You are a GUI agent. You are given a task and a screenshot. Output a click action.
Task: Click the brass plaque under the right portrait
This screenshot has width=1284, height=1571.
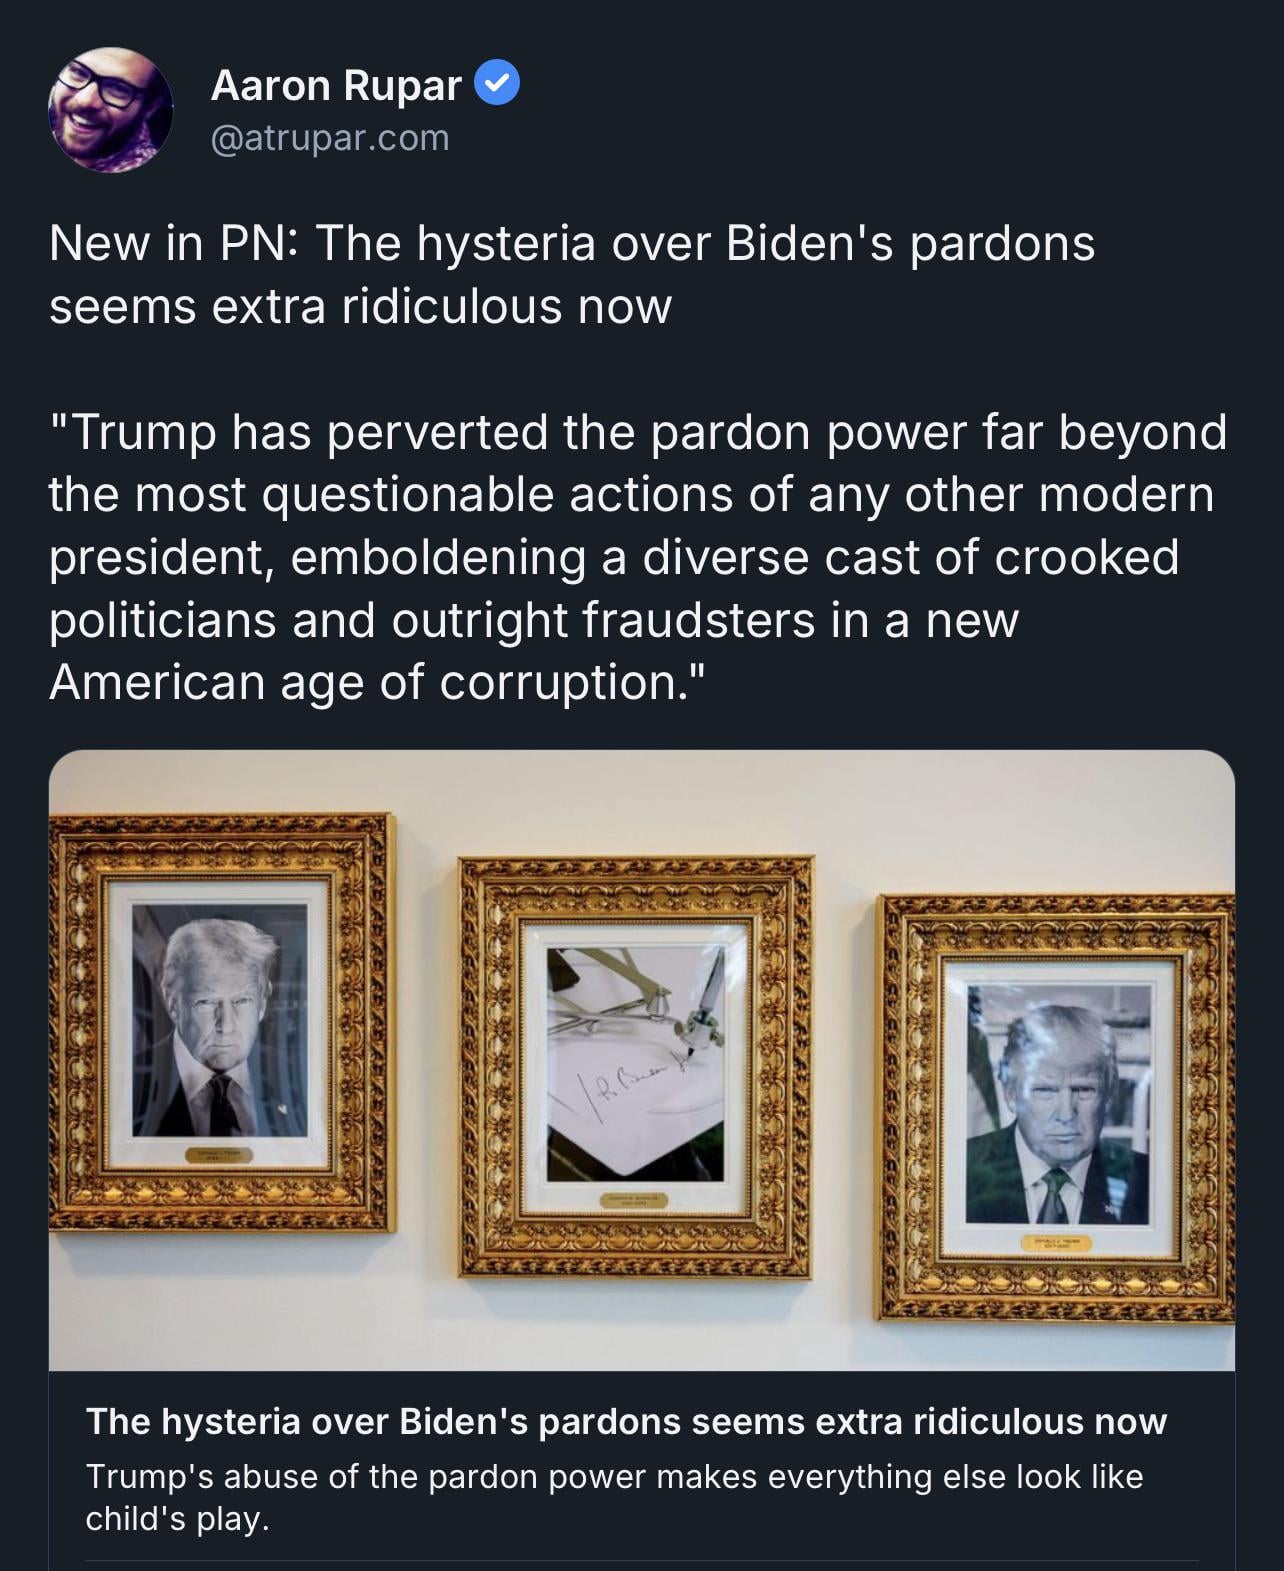pos(1056,1243)
